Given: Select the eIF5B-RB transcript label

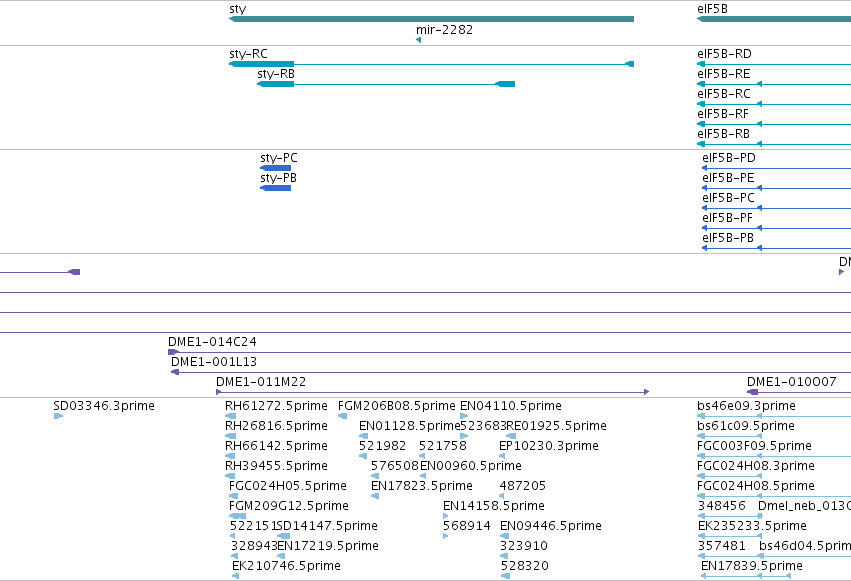Looking at the screenshot, I should (x=723, y=134).
